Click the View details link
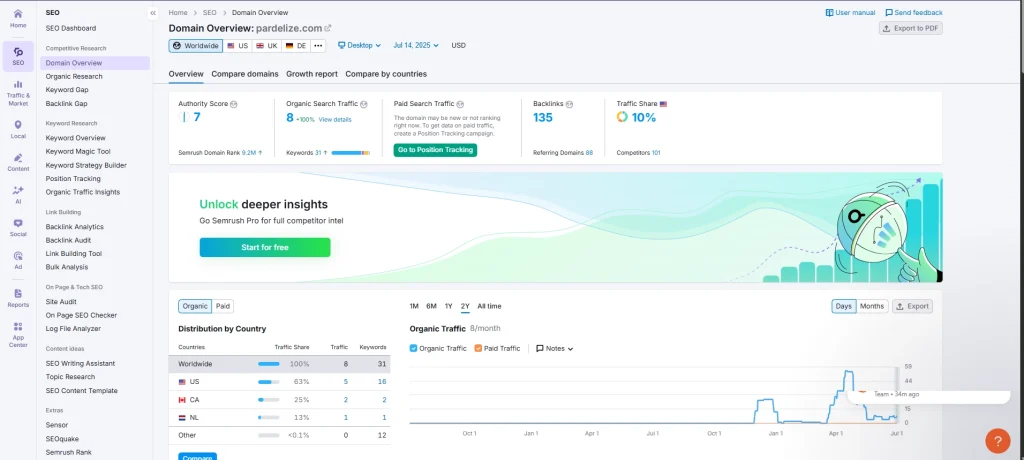This screenshot has height=460, width=1024. pos(334,120)
